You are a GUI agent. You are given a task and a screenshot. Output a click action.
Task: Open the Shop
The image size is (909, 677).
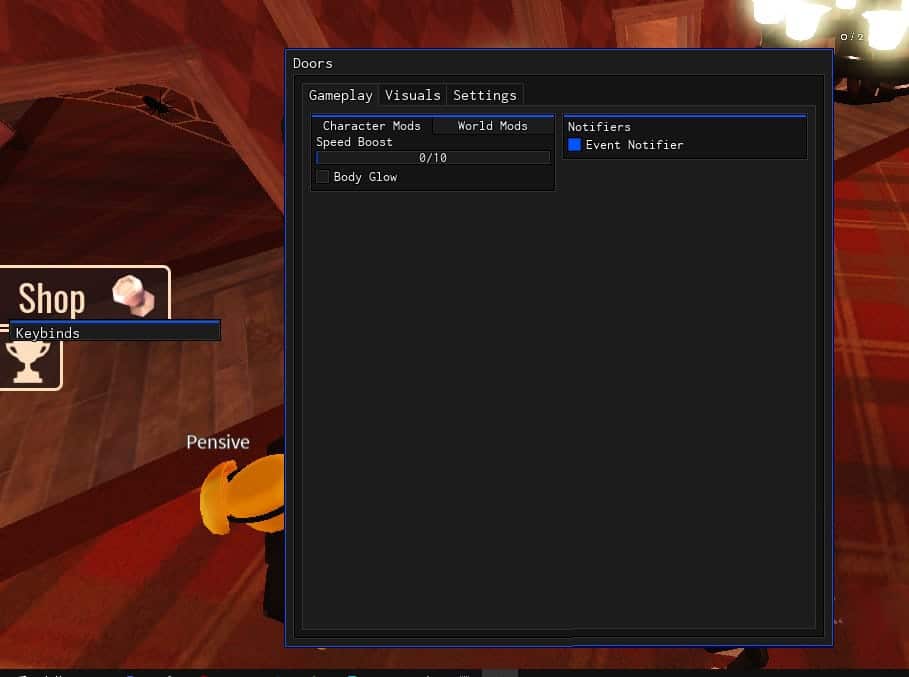pyautogui.click(x=51, y=298)
